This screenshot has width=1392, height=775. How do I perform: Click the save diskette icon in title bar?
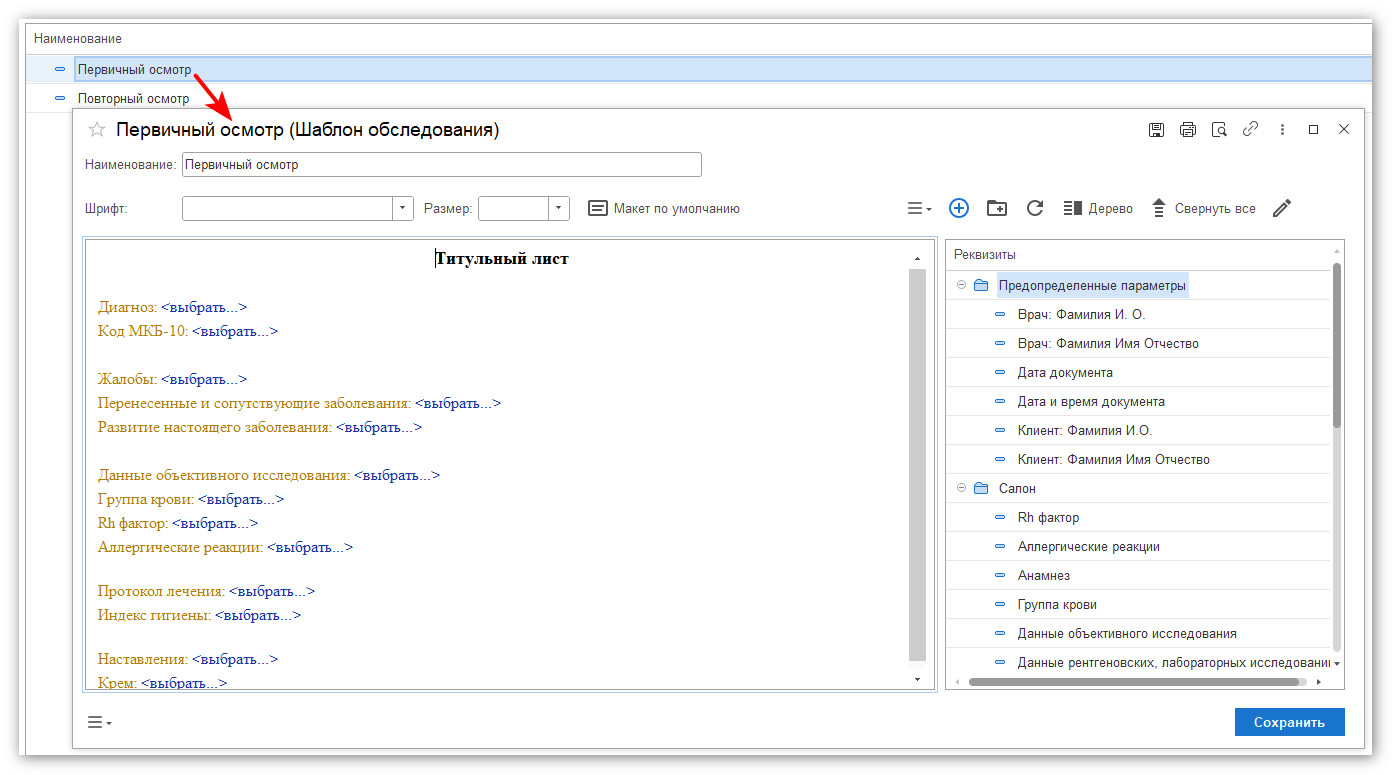click(x=1156, y=130)
